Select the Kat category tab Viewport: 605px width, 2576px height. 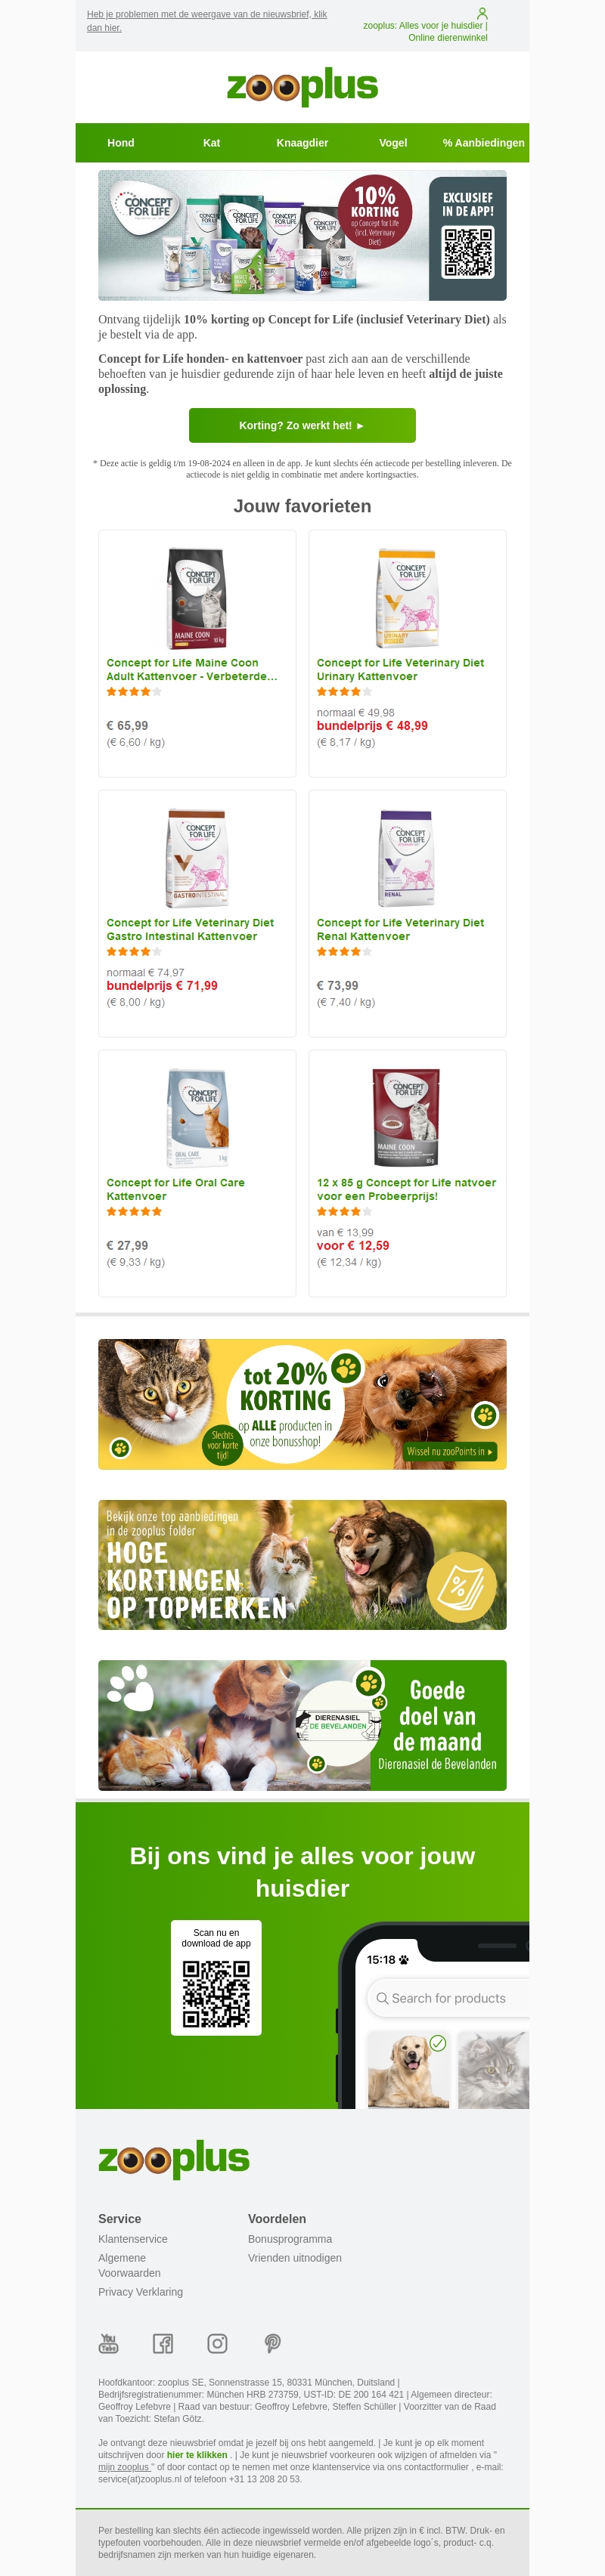[x=212, y=143]
